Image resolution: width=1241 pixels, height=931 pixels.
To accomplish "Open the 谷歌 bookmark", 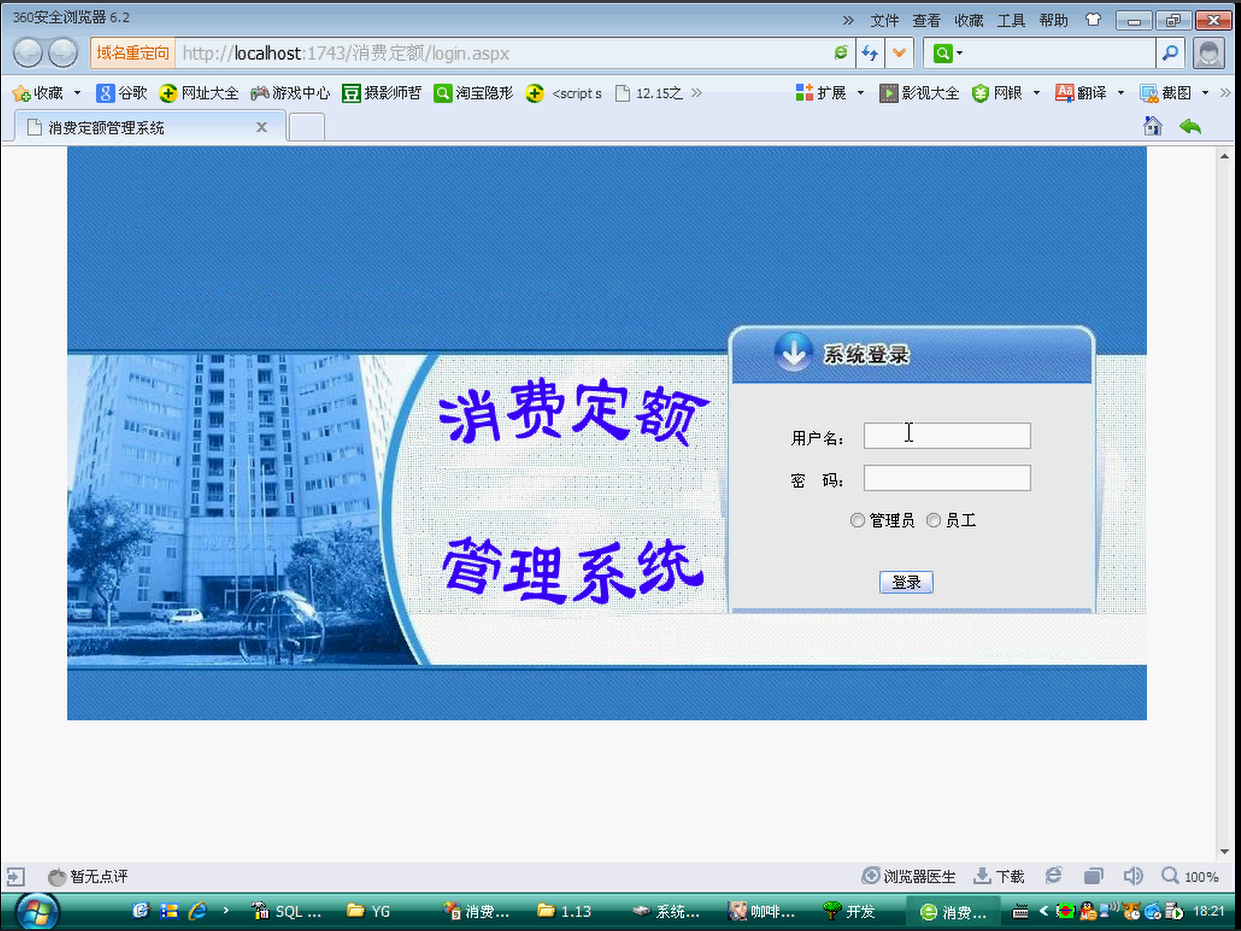I will click(x=122, y=93).
